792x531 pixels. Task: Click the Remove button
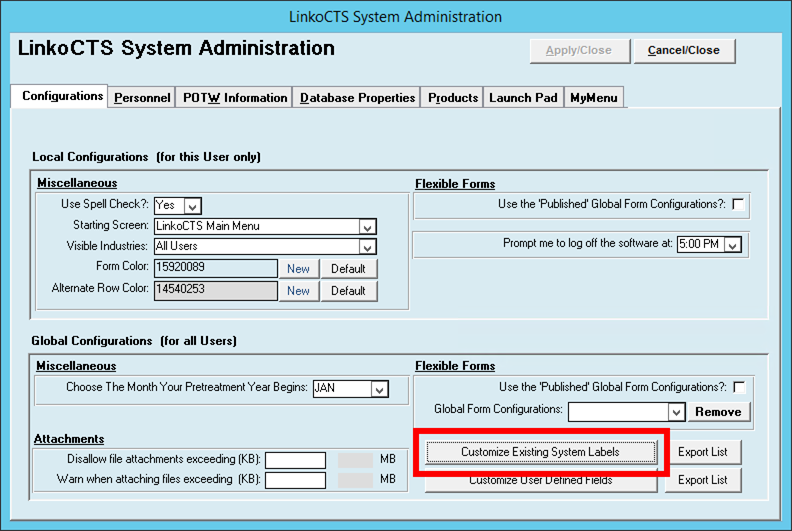point(718,412)
